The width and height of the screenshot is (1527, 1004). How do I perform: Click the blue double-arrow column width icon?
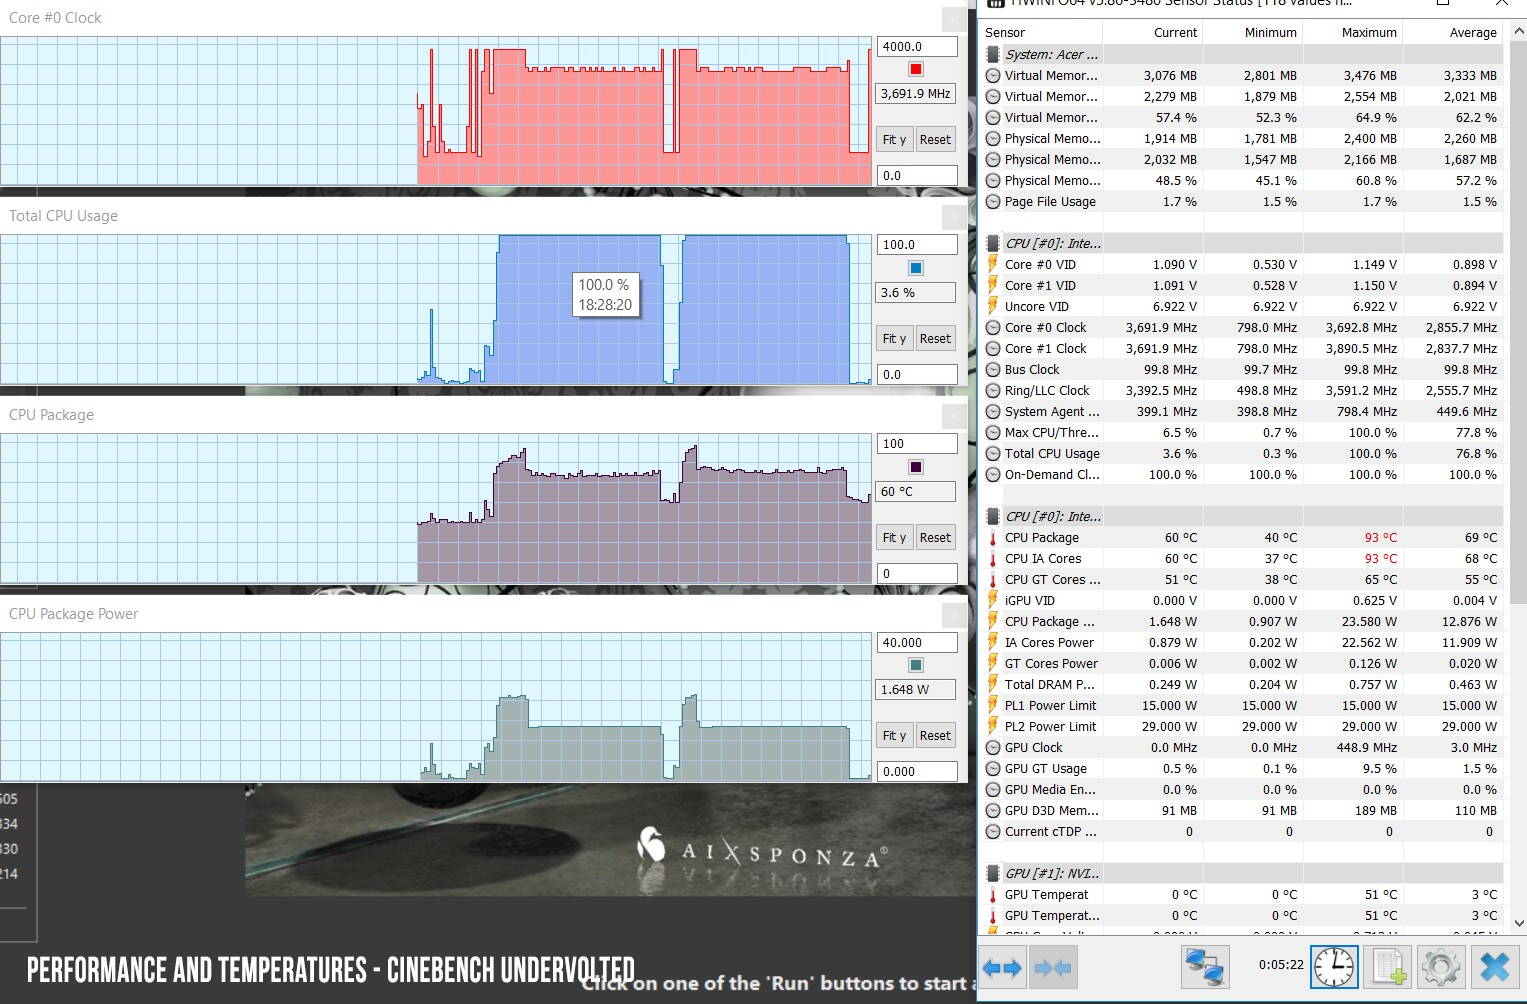coord(1002,966)
